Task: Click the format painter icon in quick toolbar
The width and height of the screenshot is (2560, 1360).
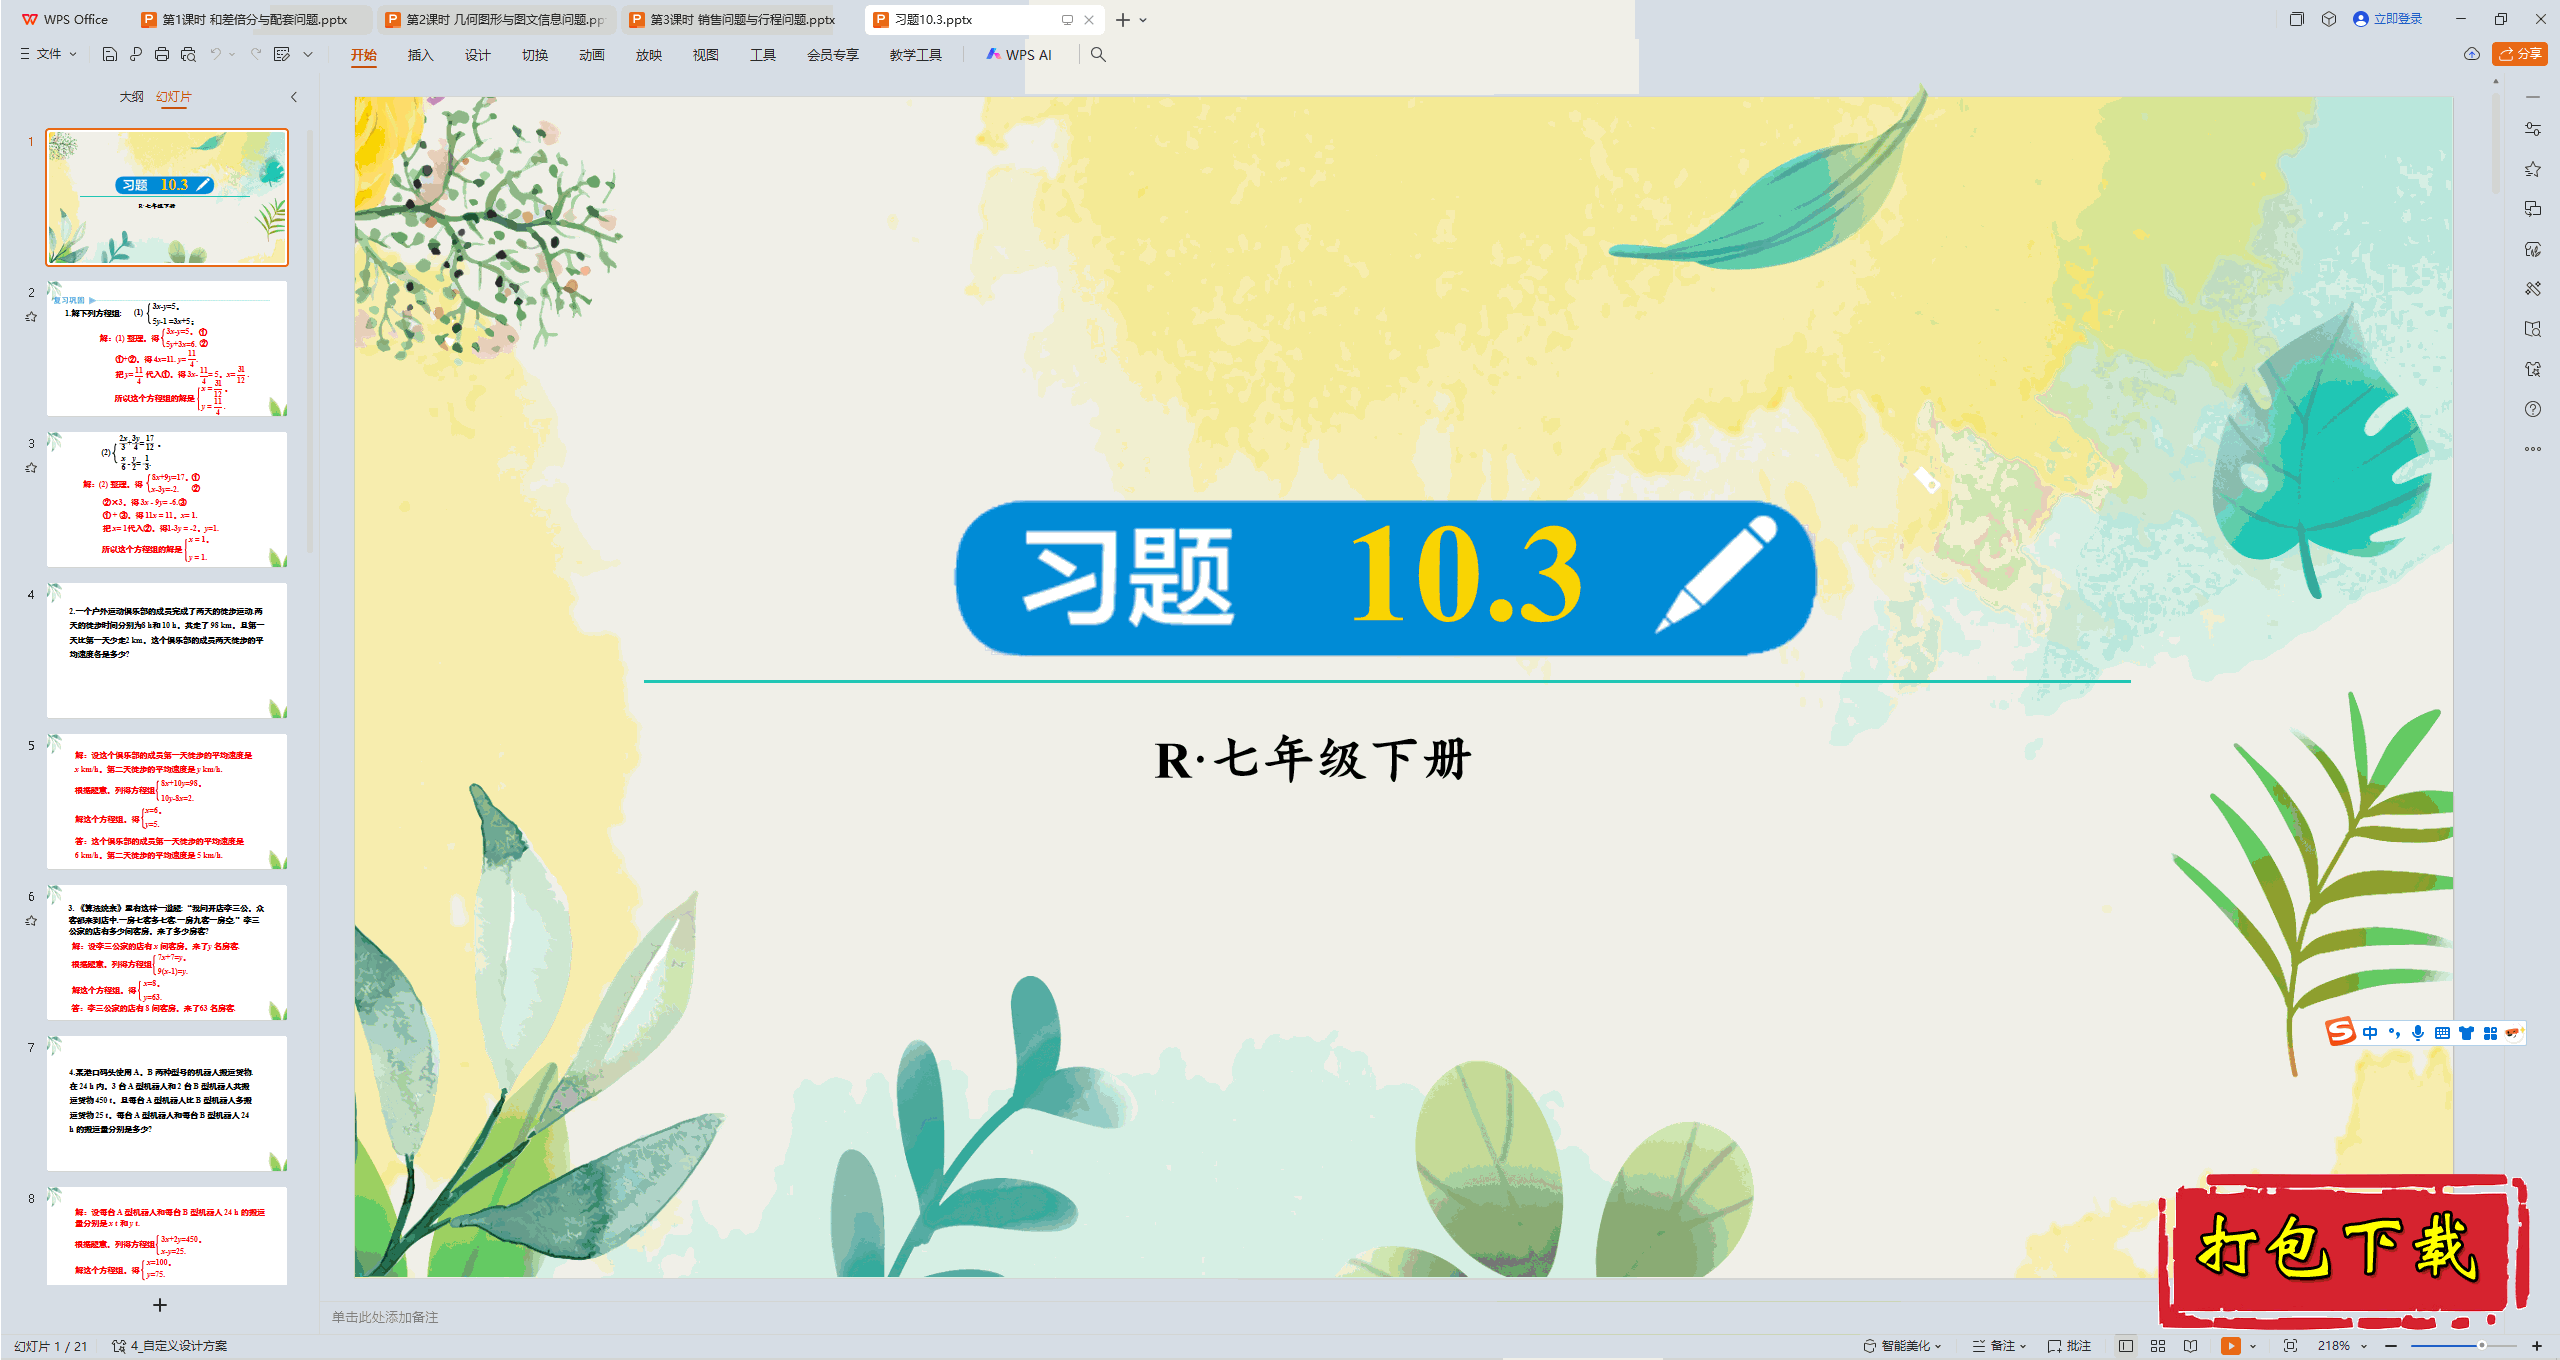Action: coord(282,54)
